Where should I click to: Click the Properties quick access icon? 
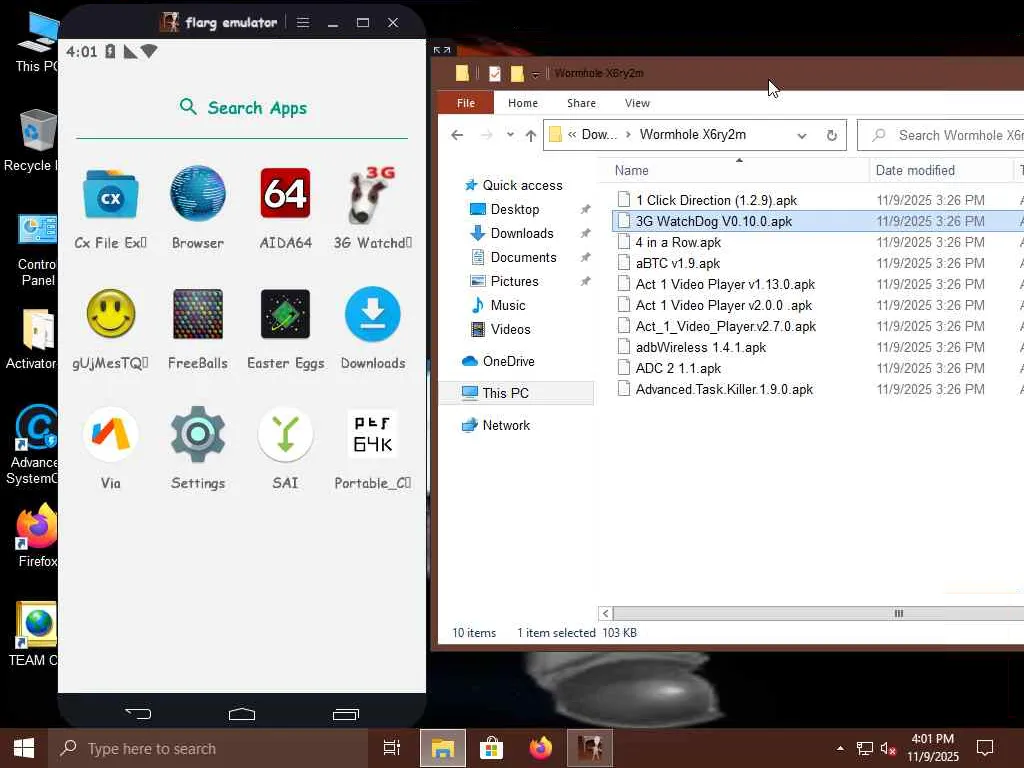(494, 74)
